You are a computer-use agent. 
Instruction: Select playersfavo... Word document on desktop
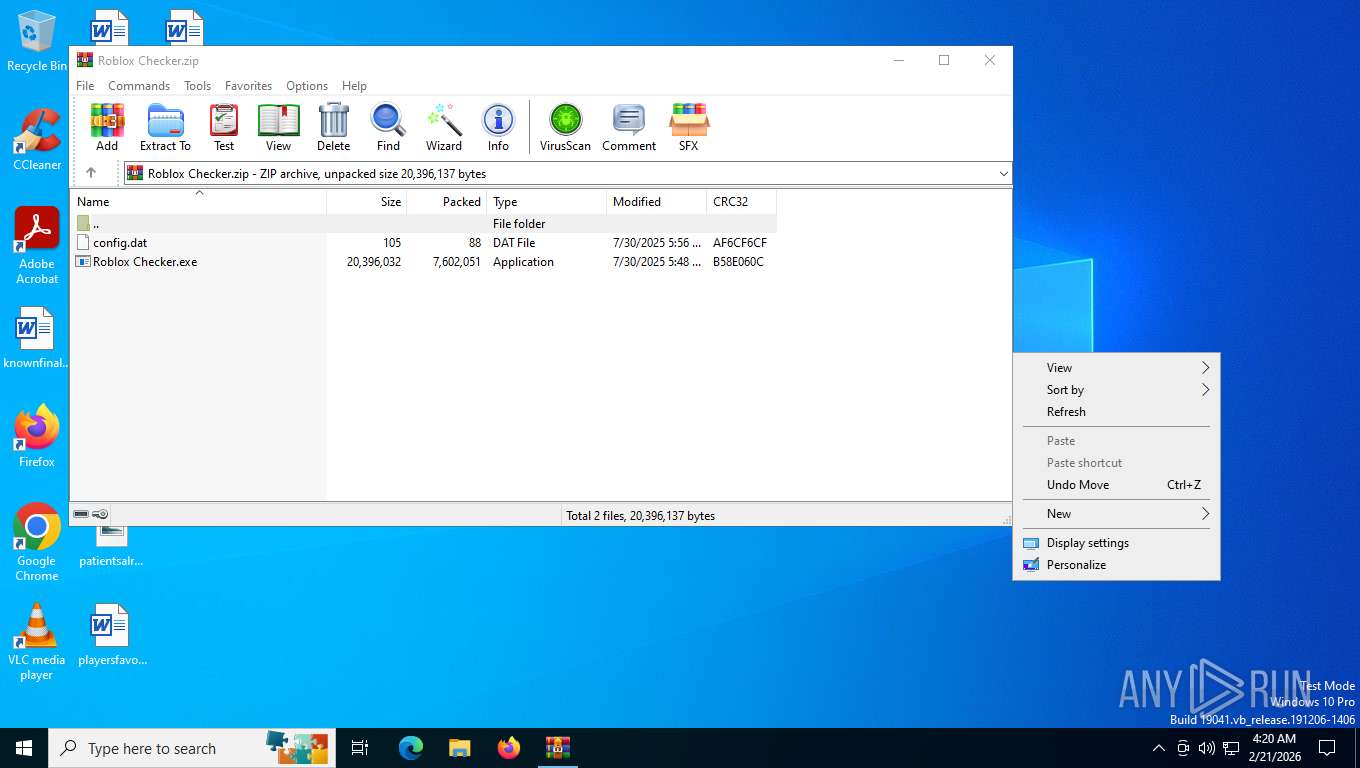pyautogui.click(x=112, y=635)
